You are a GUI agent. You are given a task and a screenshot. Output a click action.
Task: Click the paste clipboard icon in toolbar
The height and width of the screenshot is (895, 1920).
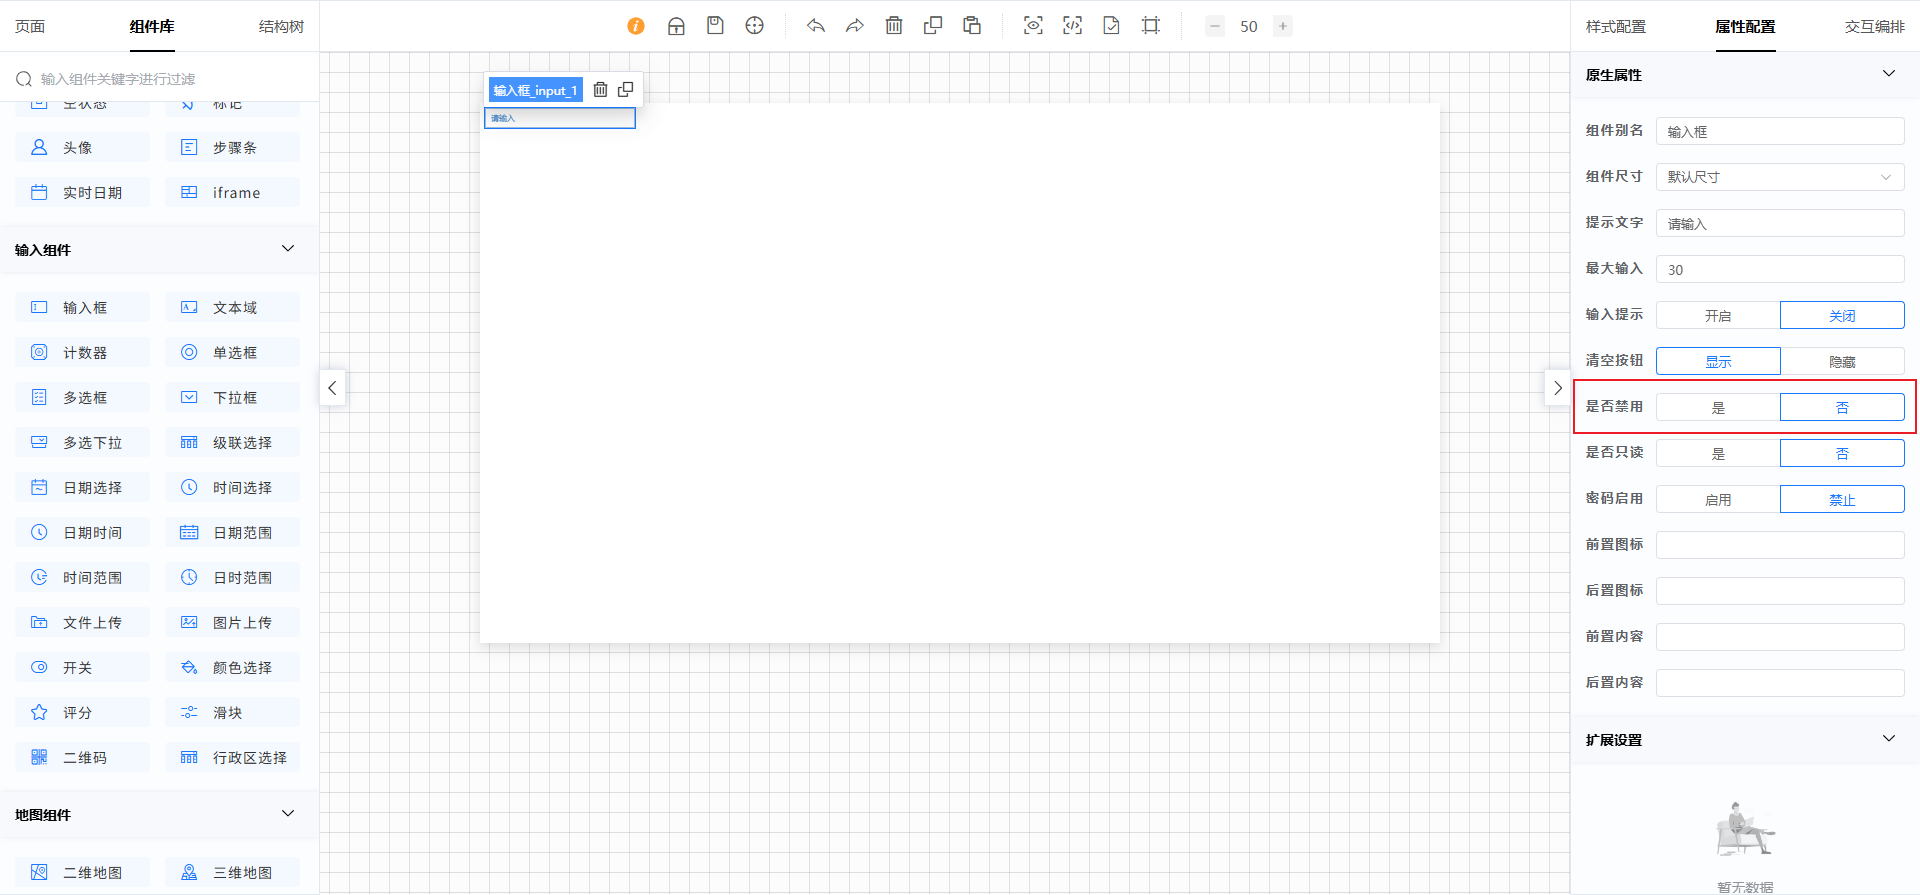972,26
